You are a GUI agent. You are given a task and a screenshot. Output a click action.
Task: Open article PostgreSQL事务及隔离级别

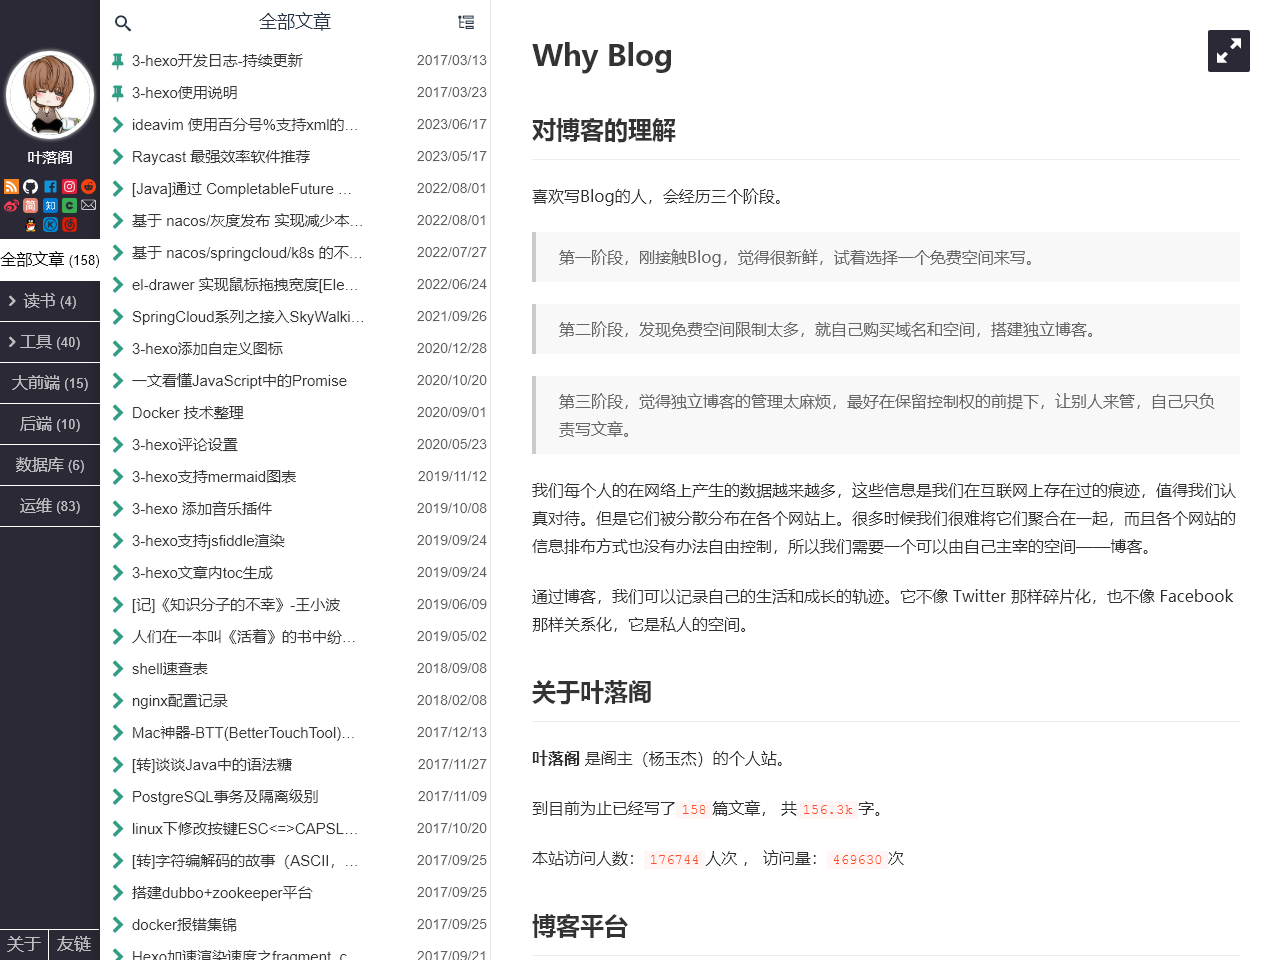(225, 797)
